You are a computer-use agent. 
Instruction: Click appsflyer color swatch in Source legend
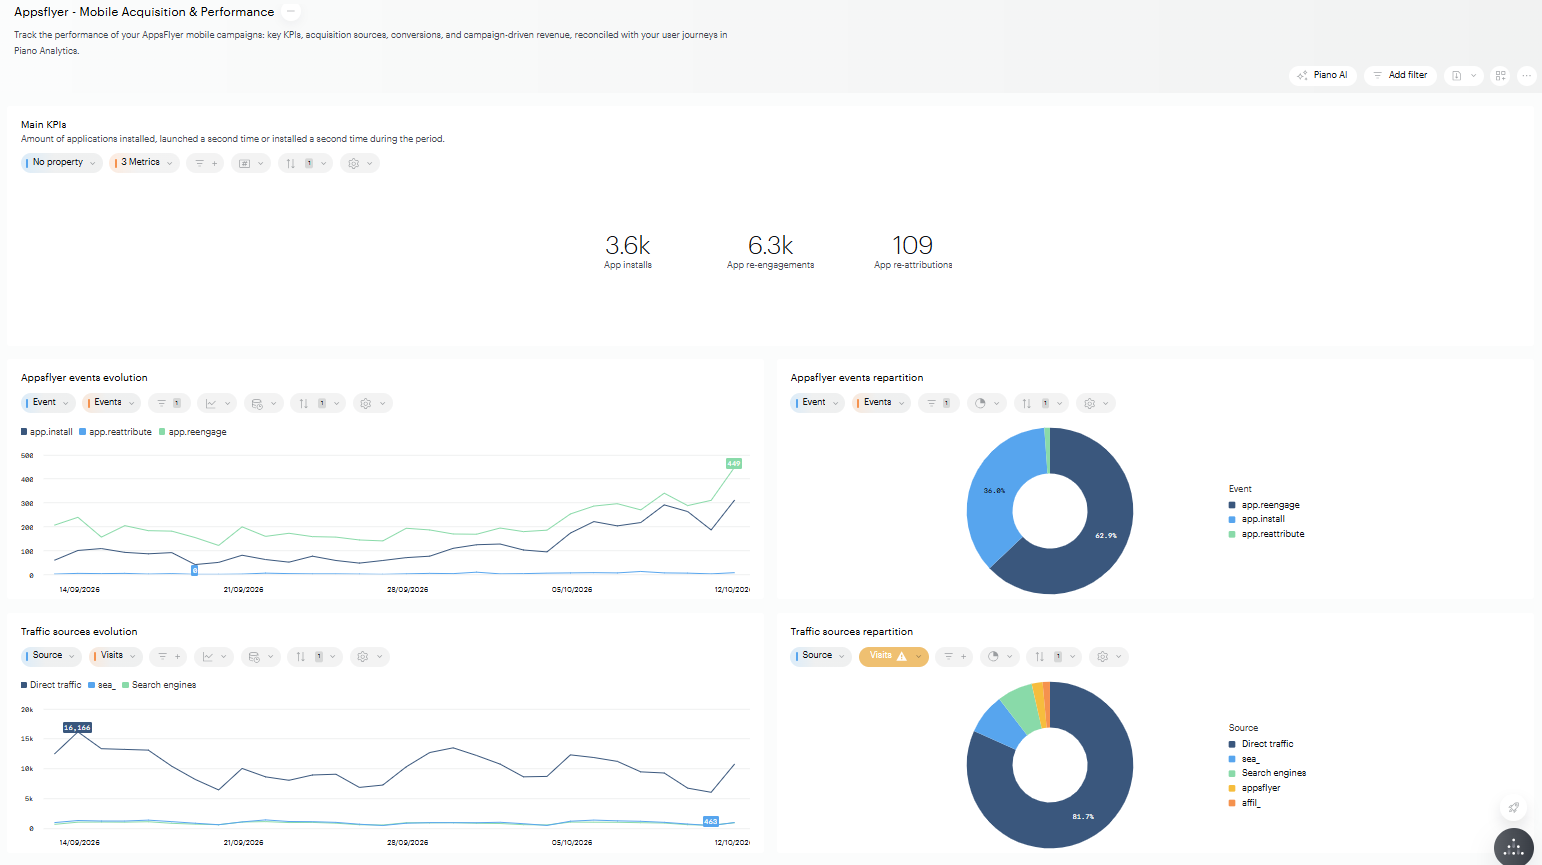pos(1232,788)
